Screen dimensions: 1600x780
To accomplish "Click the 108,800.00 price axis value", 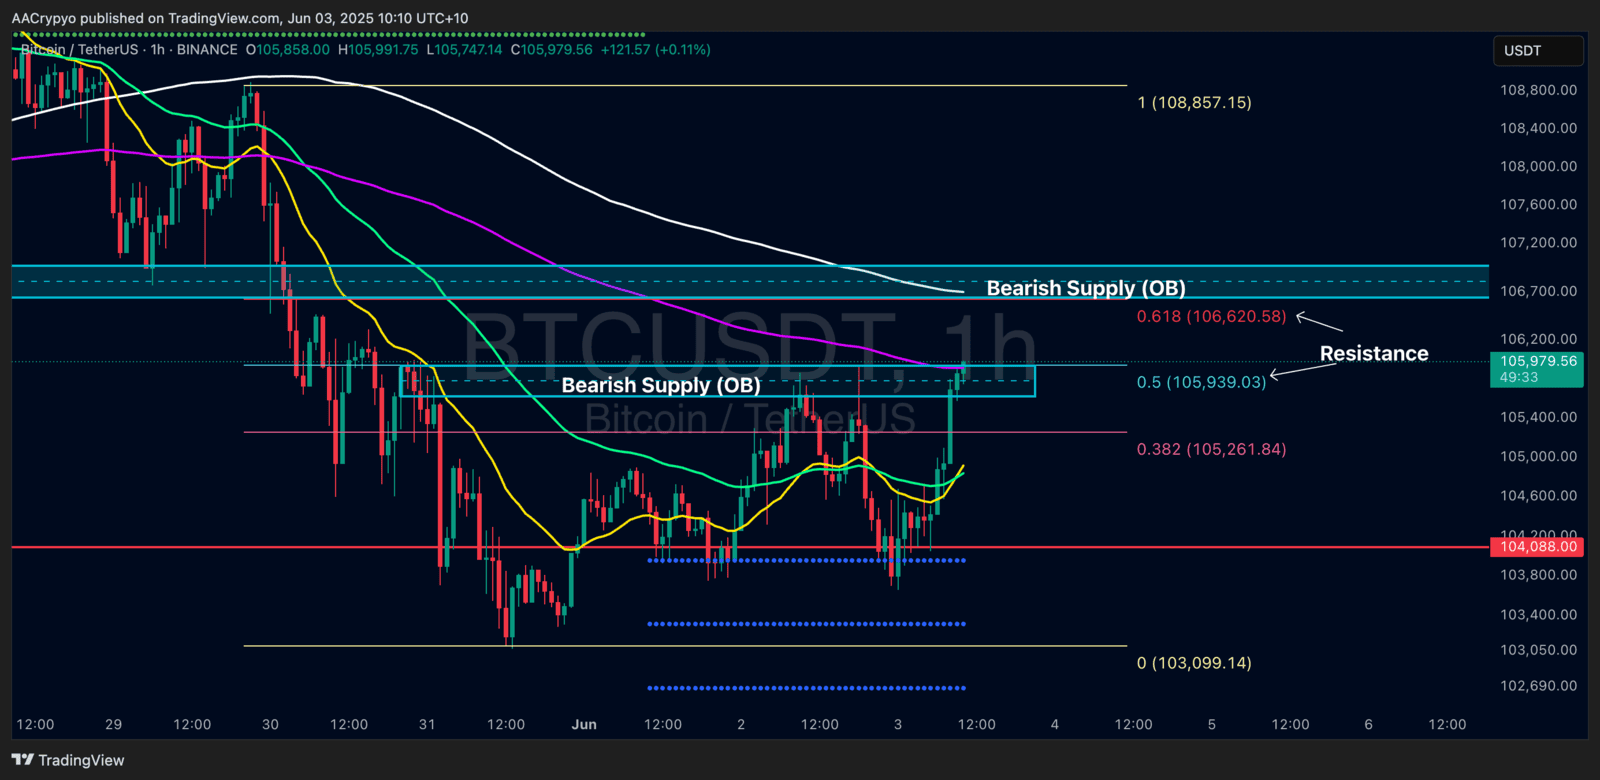I will point(1538,90).
